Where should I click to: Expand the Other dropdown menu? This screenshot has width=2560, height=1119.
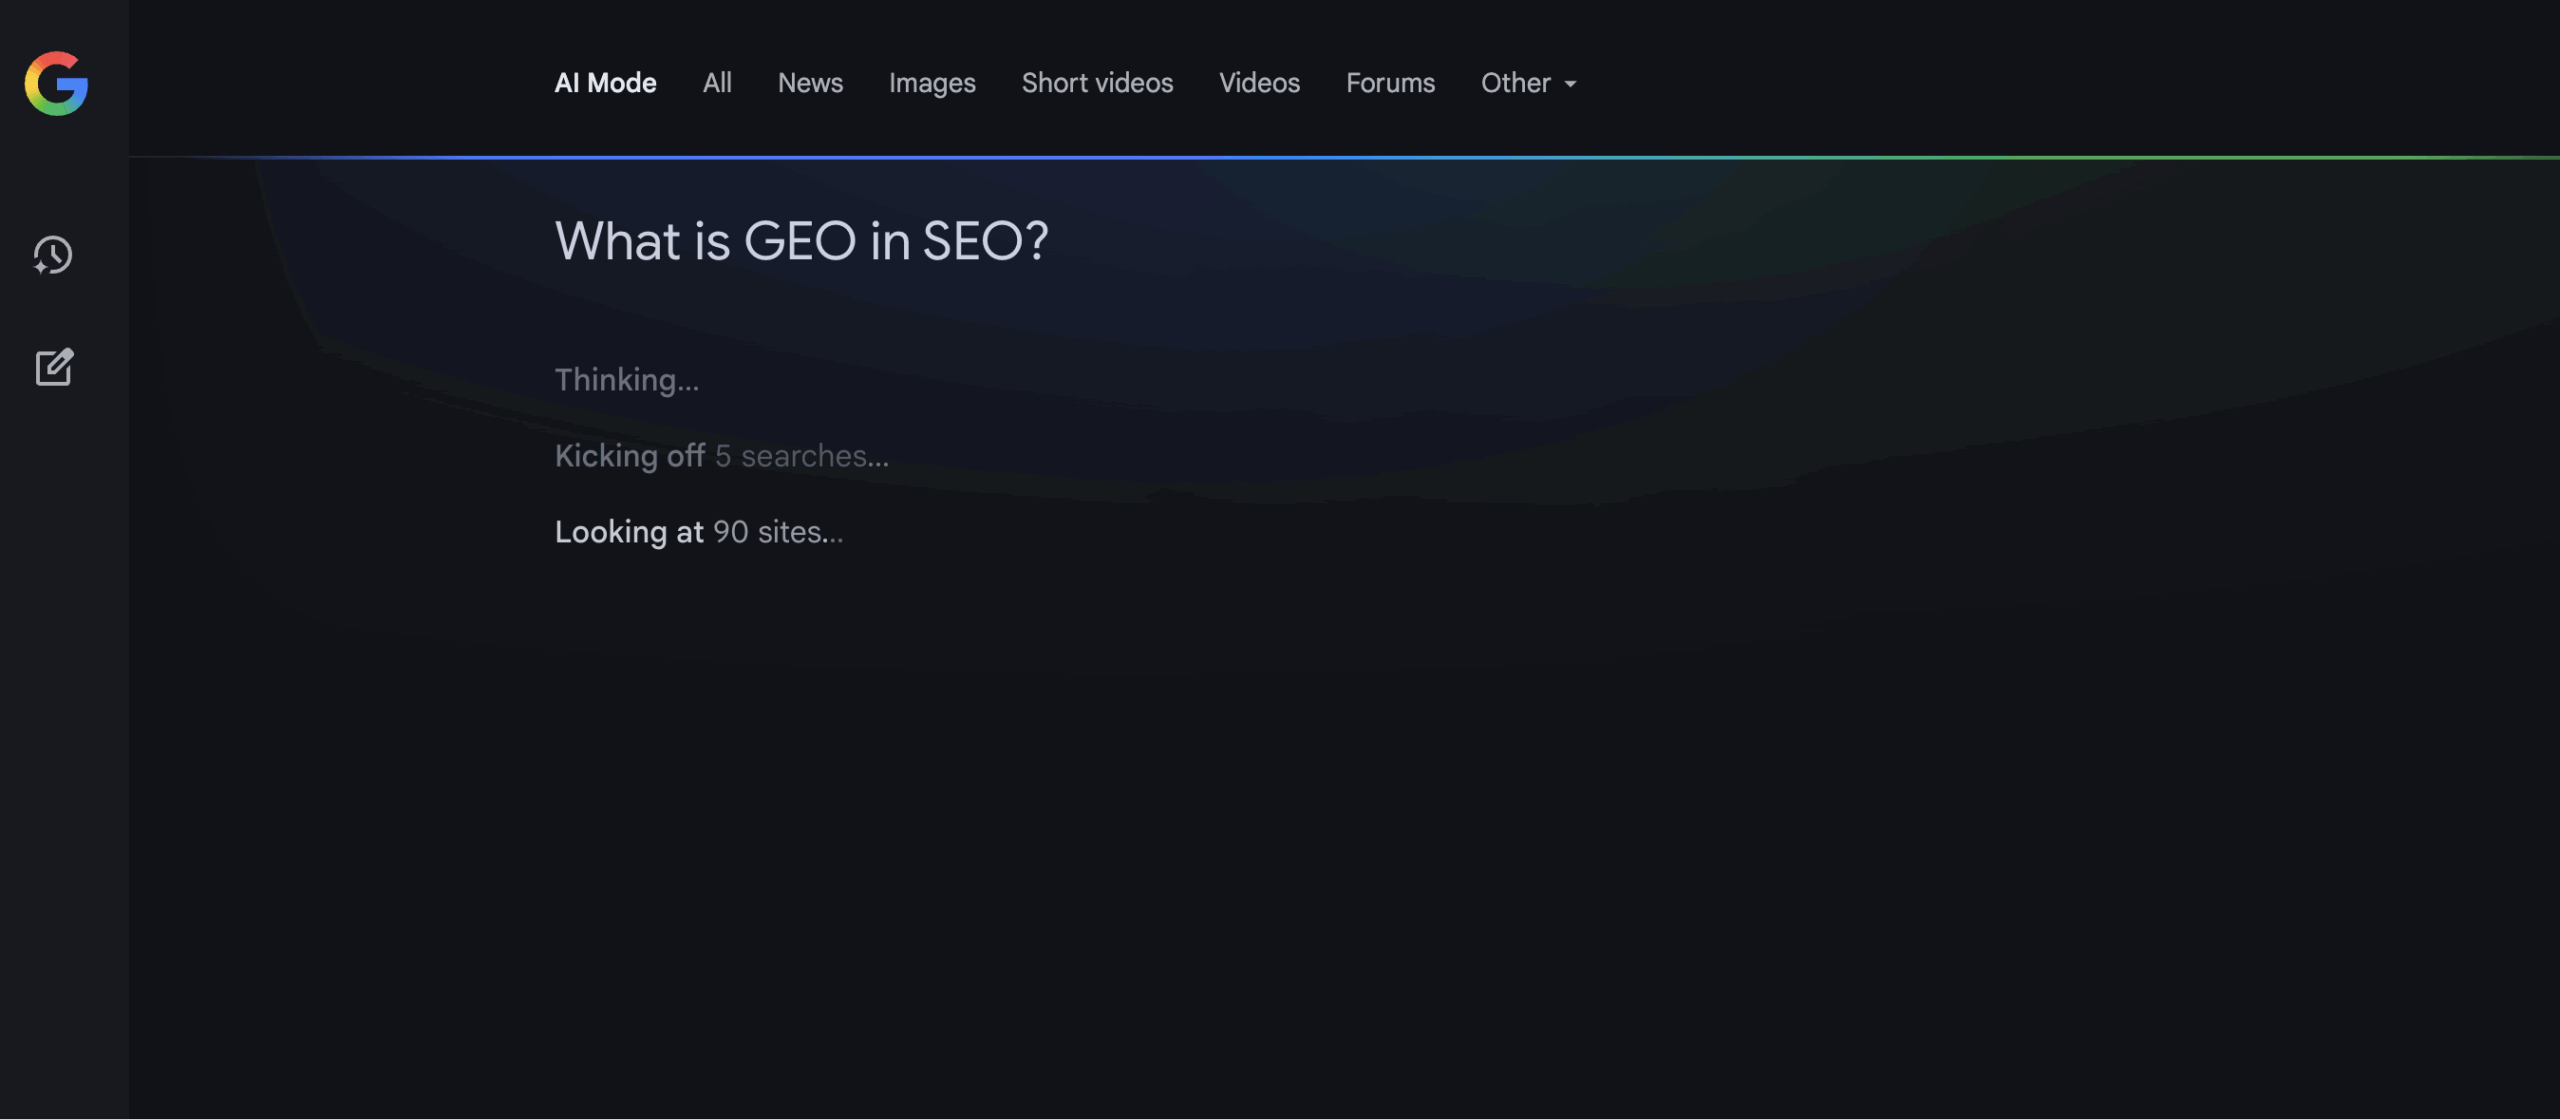(1528, 83)
